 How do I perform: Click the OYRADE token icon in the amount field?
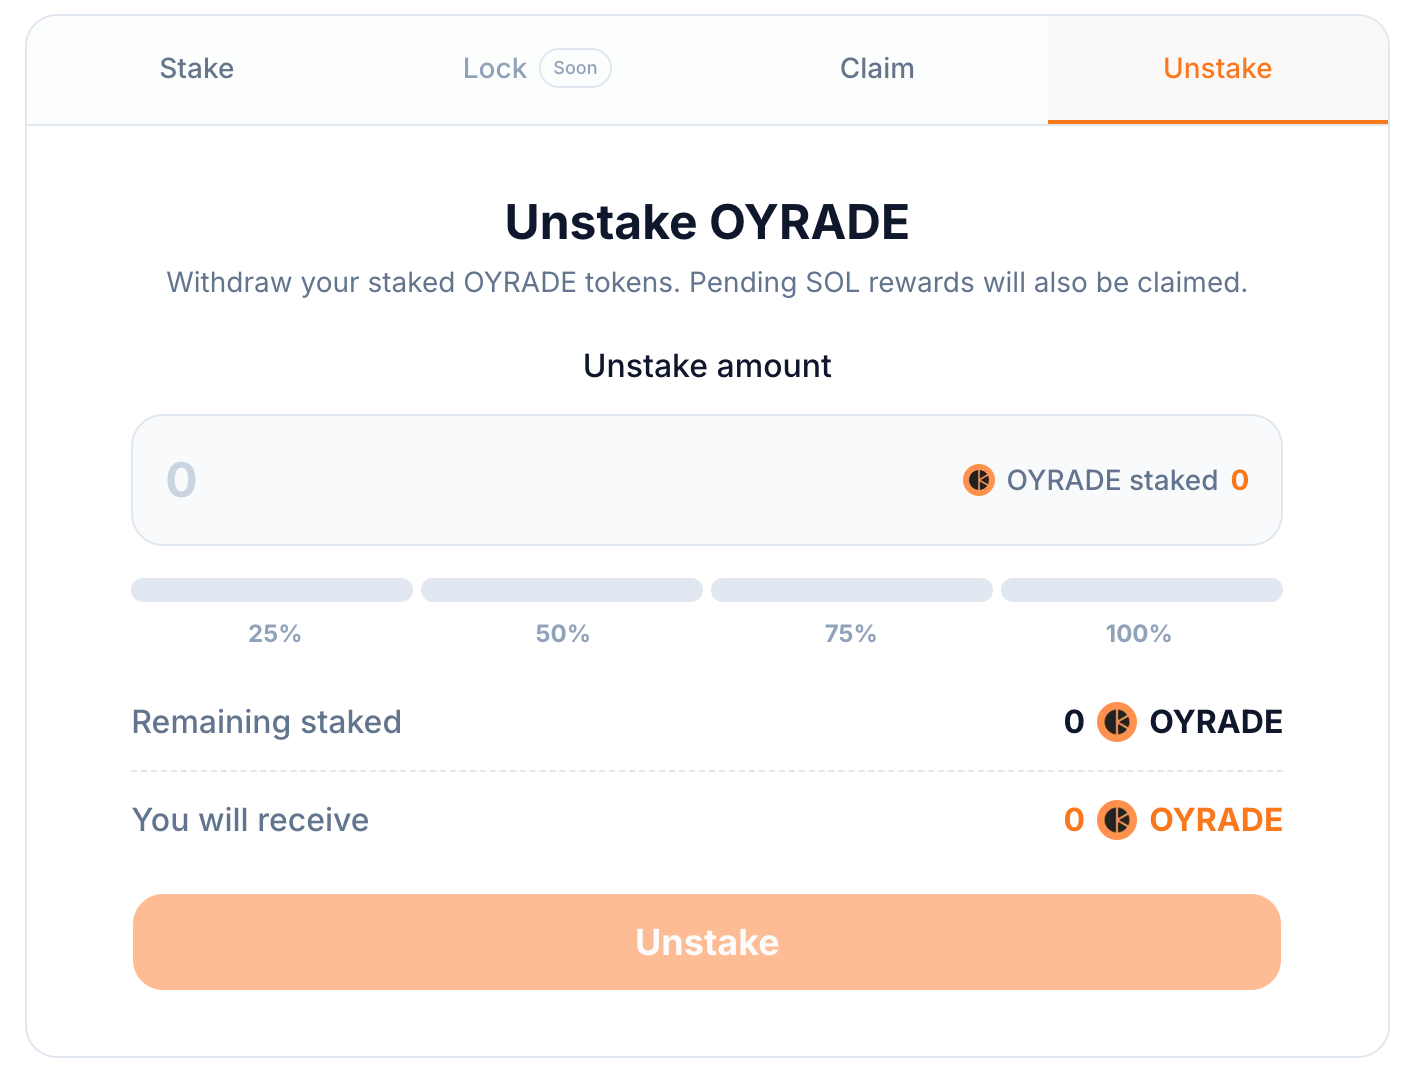tap(978, 481)
